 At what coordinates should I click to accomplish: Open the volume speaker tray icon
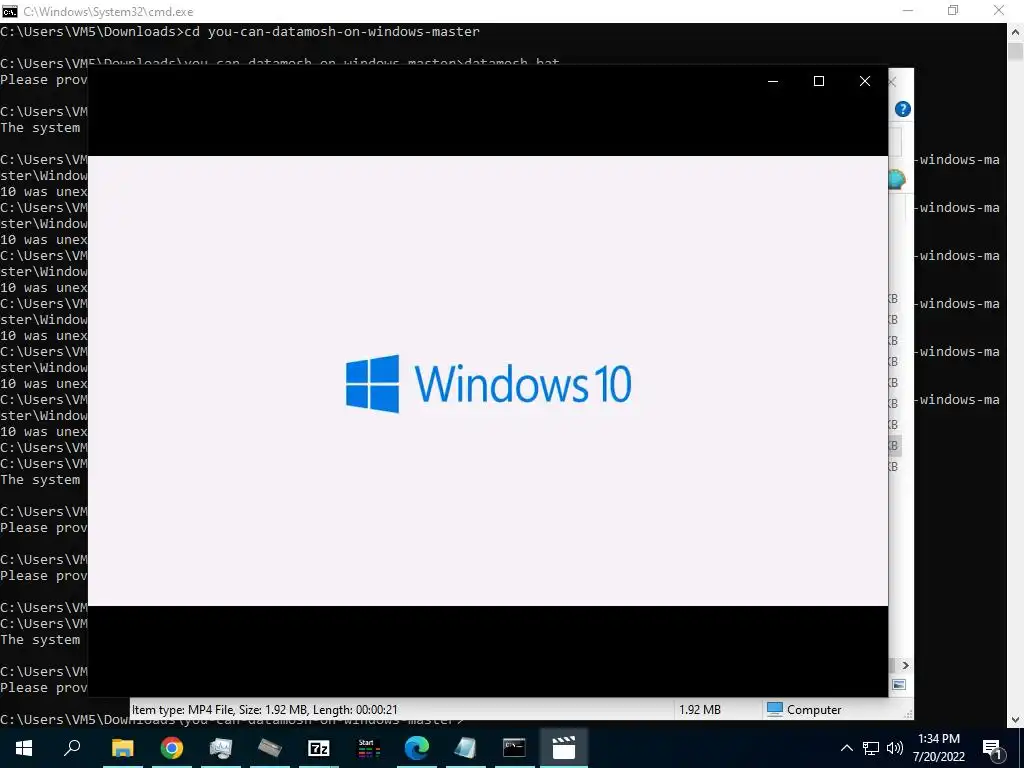[x=895, y=748]
